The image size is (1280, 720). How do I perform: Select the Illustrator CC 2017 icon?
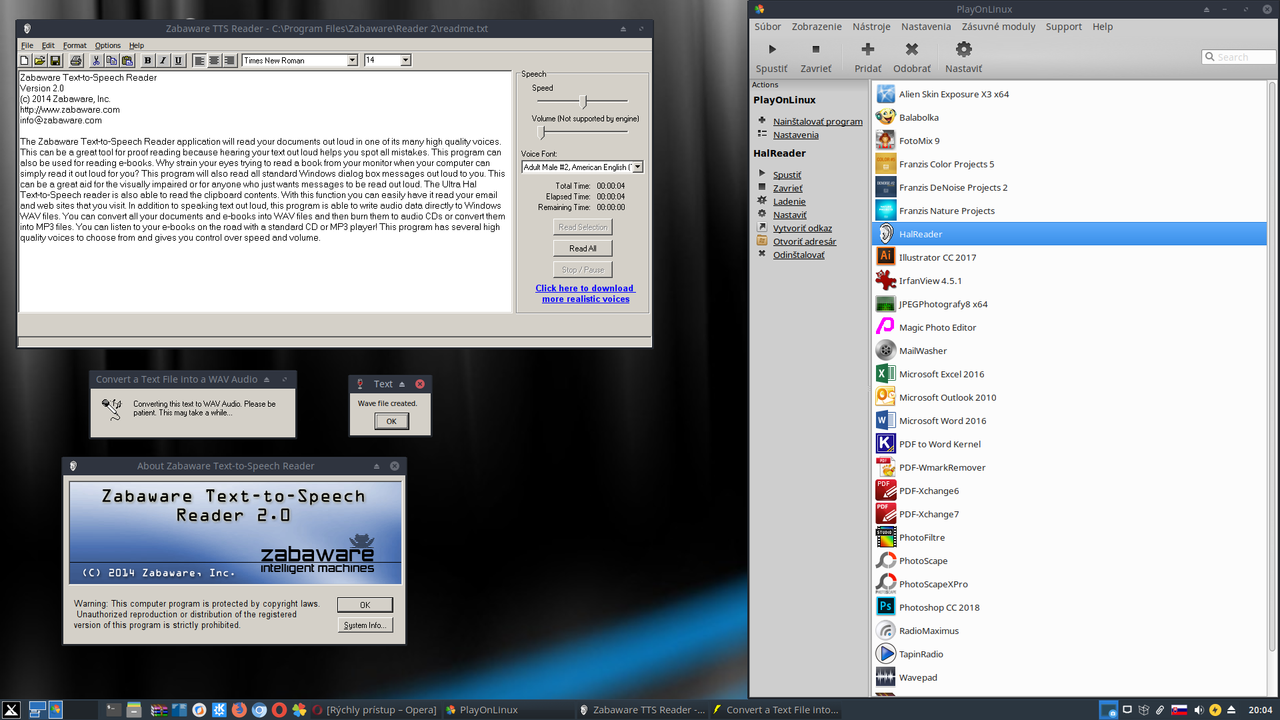point(885,257)
